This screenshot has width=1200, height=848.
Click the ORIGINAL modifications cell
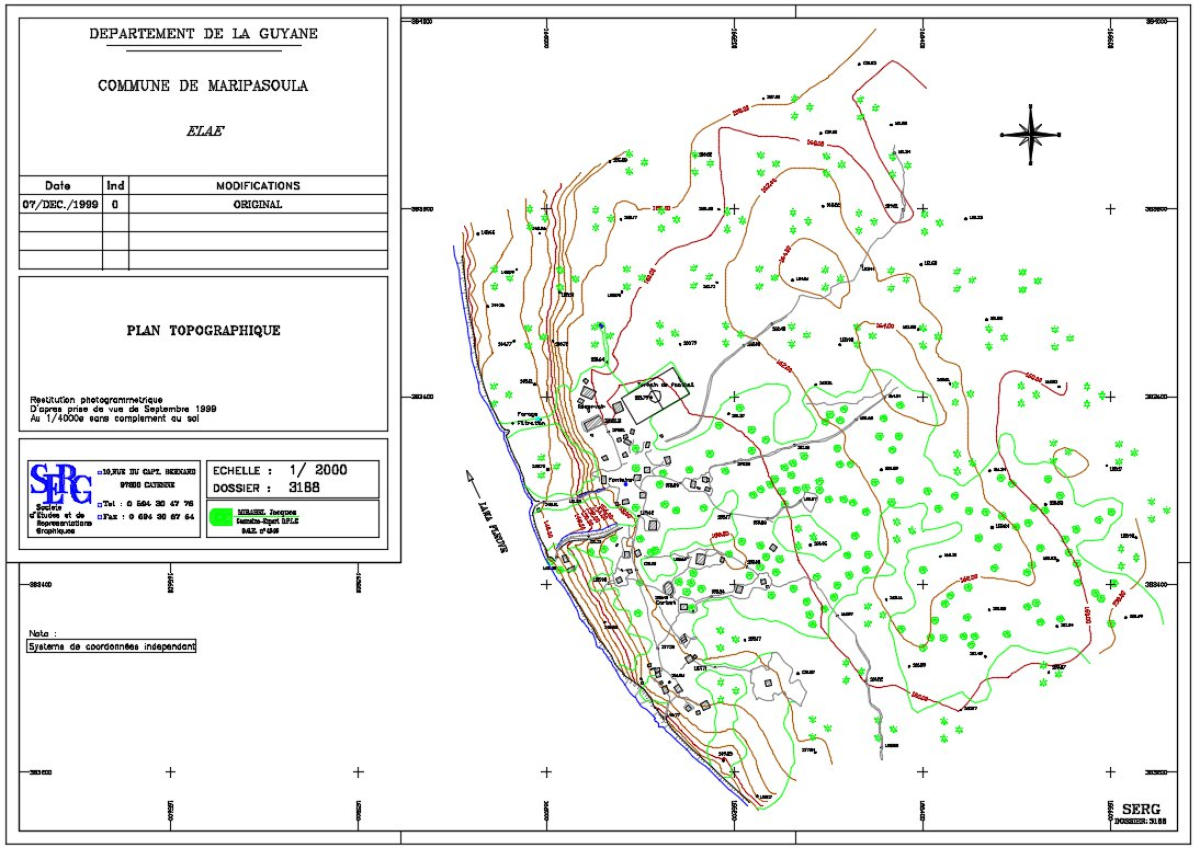(257, 204)
